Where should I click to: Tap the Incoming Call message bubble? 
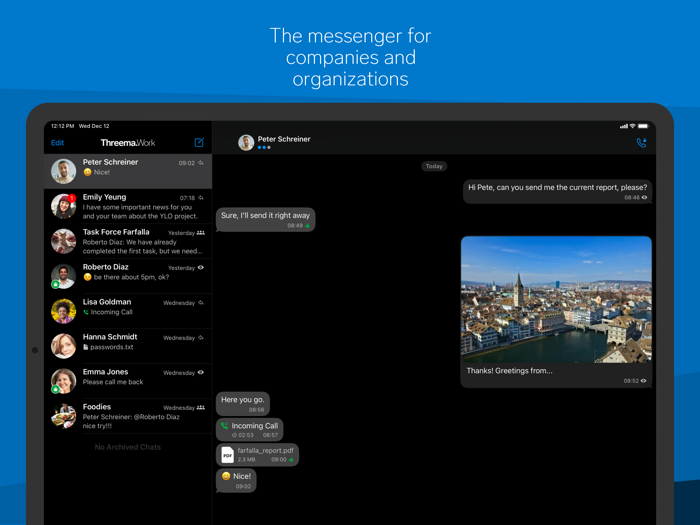pyautogui.click(x=250, y=429)
